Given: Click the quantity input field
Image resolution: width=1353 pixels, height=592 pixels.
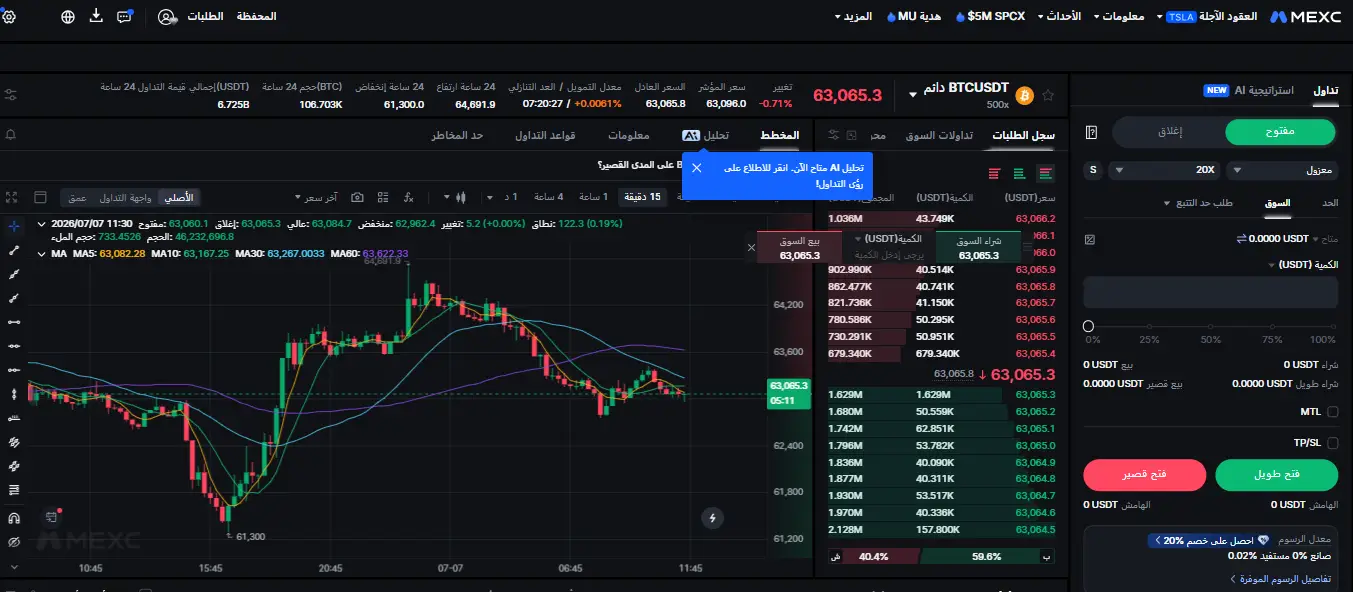Looking at the screenshot, I should [1211, 293].
